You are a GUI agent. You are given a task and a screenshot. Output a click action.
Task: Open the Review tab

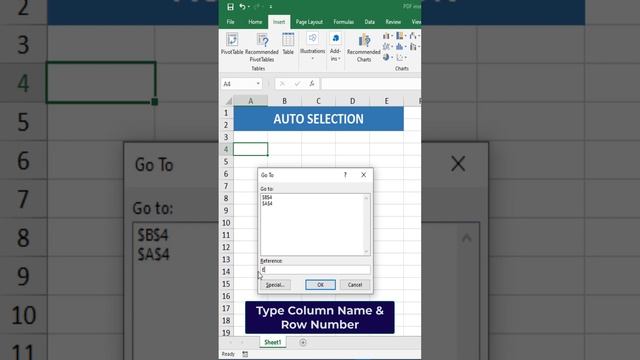(x=393, y=22)
